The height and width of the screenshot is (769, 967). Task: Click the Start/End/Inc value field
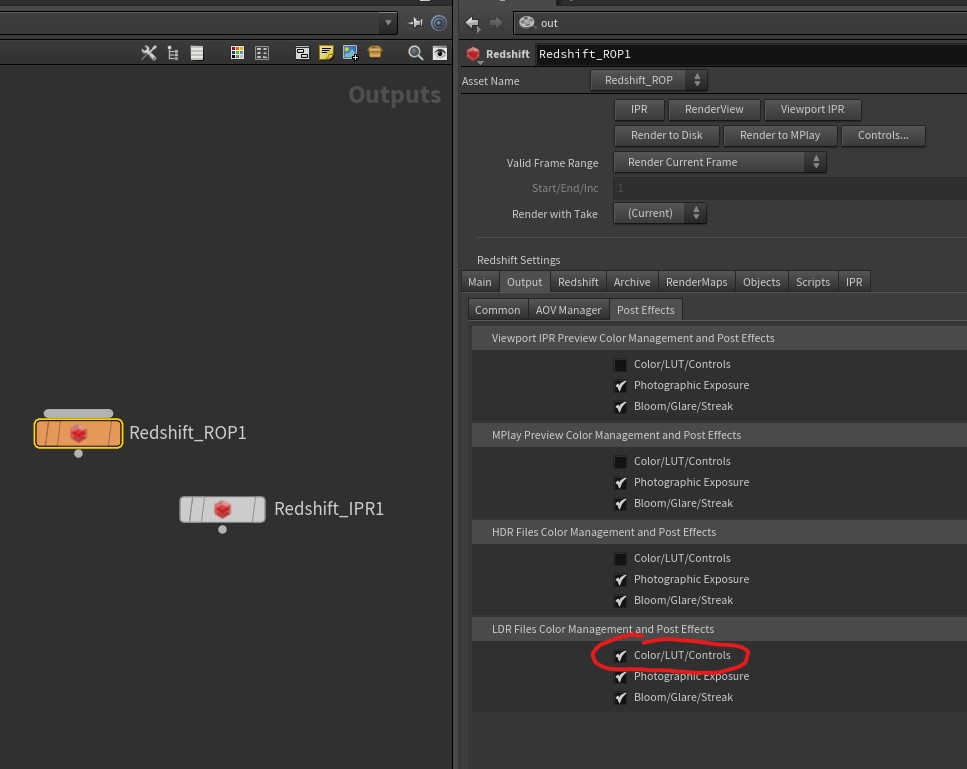(790, 188)
